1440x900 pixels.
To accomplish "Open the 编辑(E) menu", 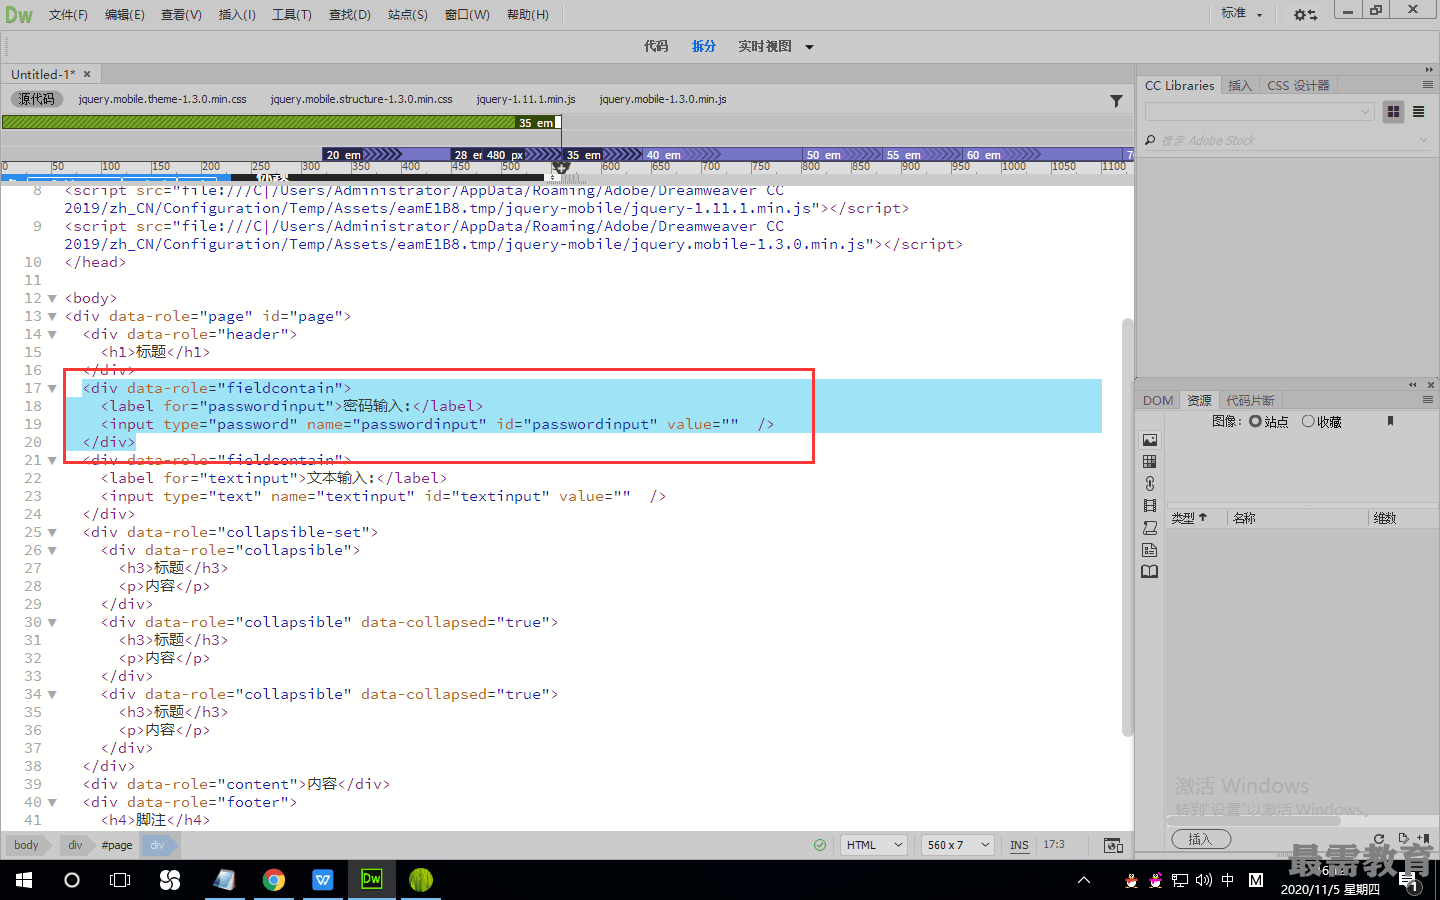I will 125,15.
